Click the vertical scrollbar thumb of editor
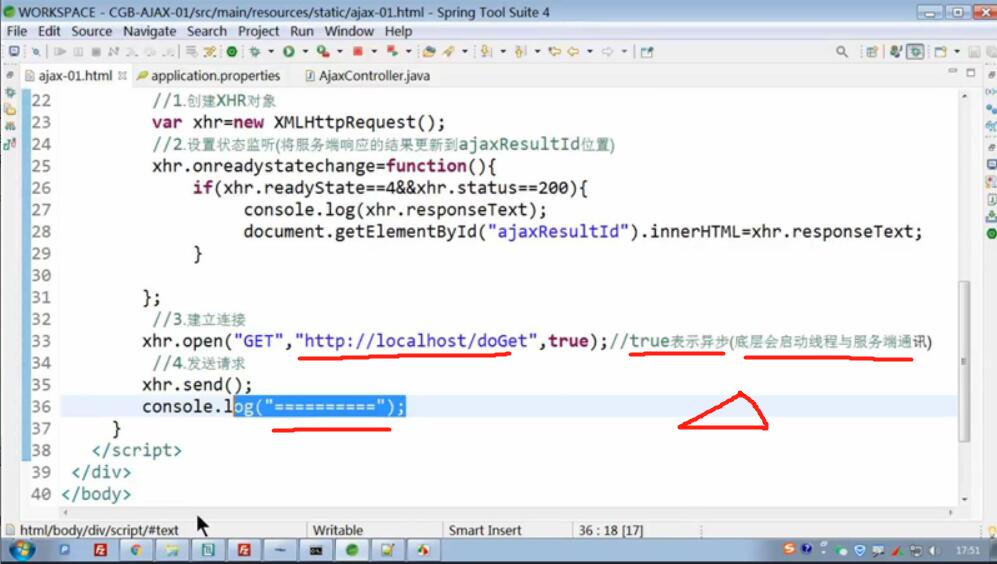Screen dimensions: 997x564 [964, 361]
